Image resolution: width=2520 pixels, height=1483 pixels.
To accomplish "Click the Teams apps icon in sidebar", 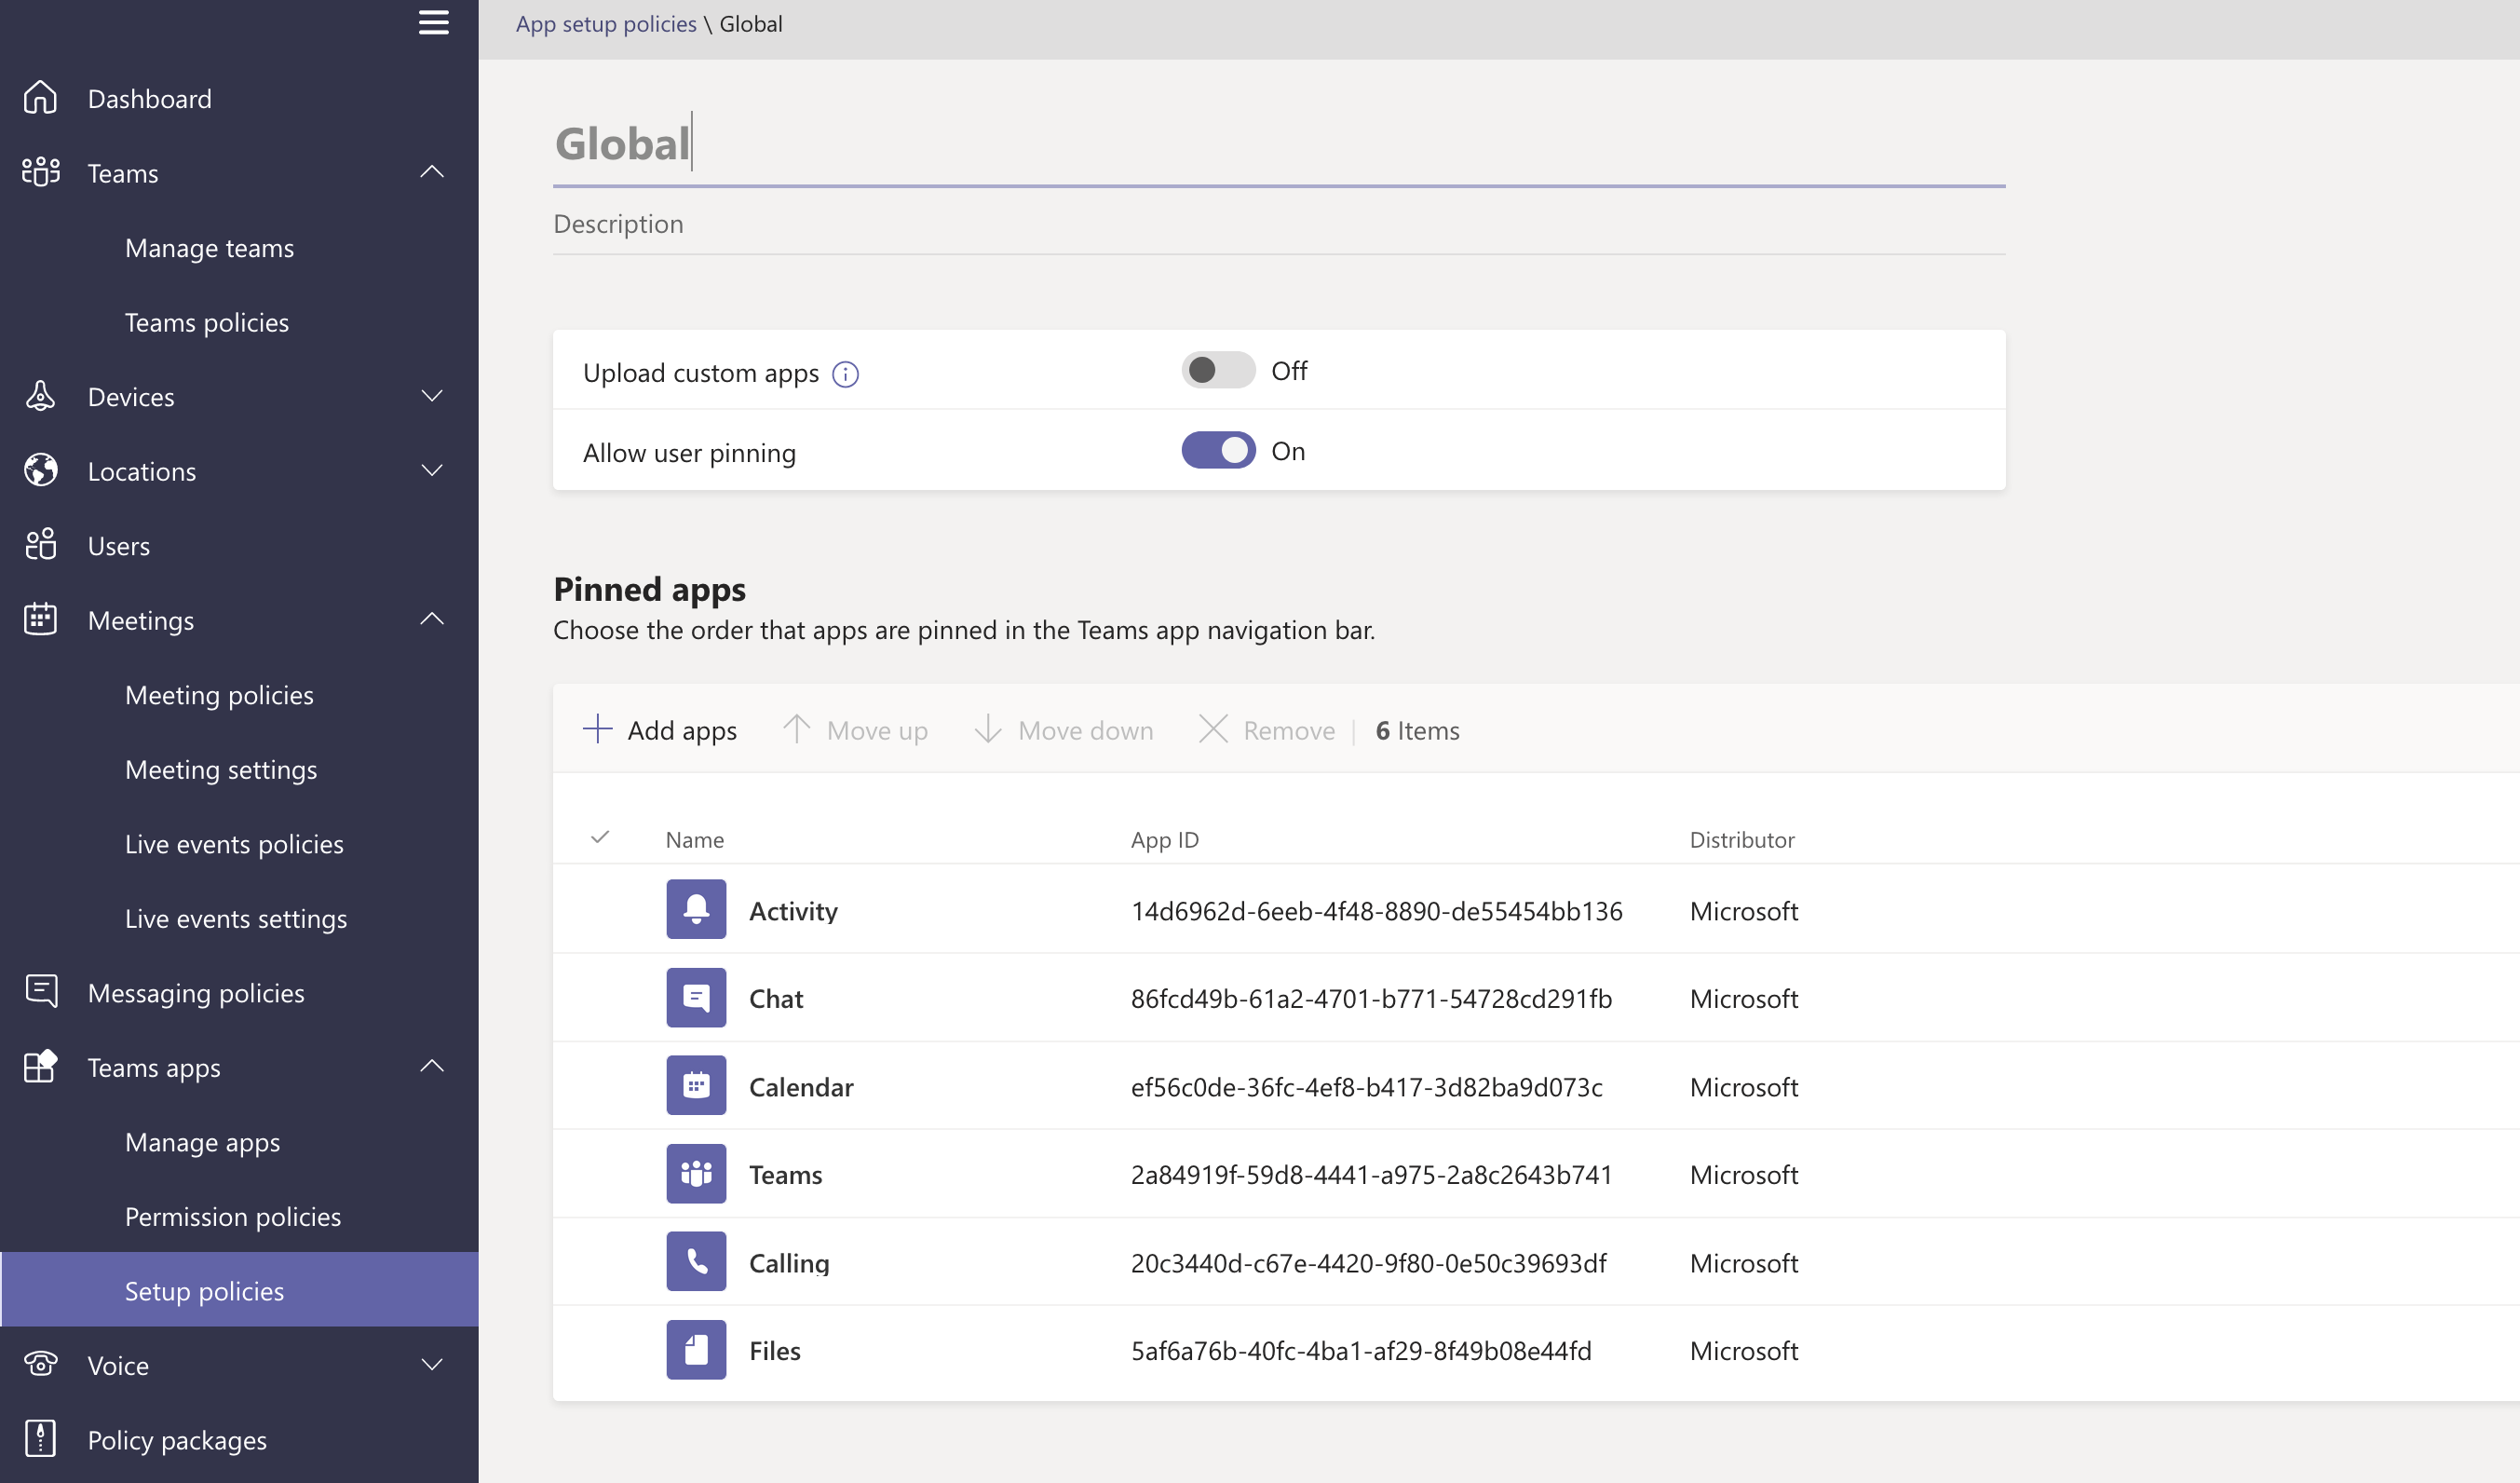I will (41, 1067).
